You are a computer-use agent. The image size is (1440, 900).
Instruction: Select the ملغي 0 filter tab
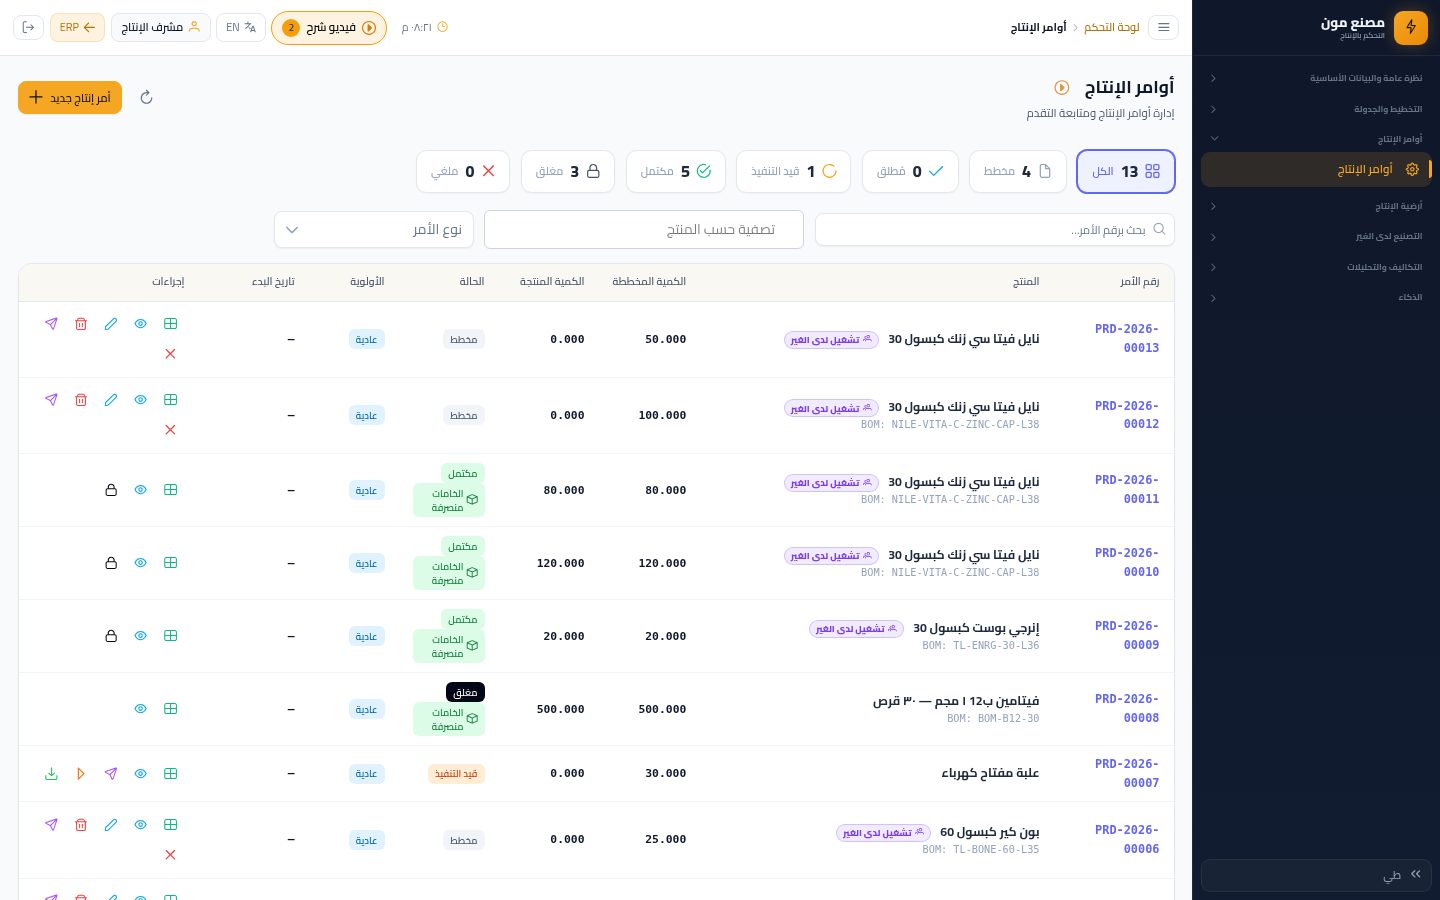(x=463, y=171)
